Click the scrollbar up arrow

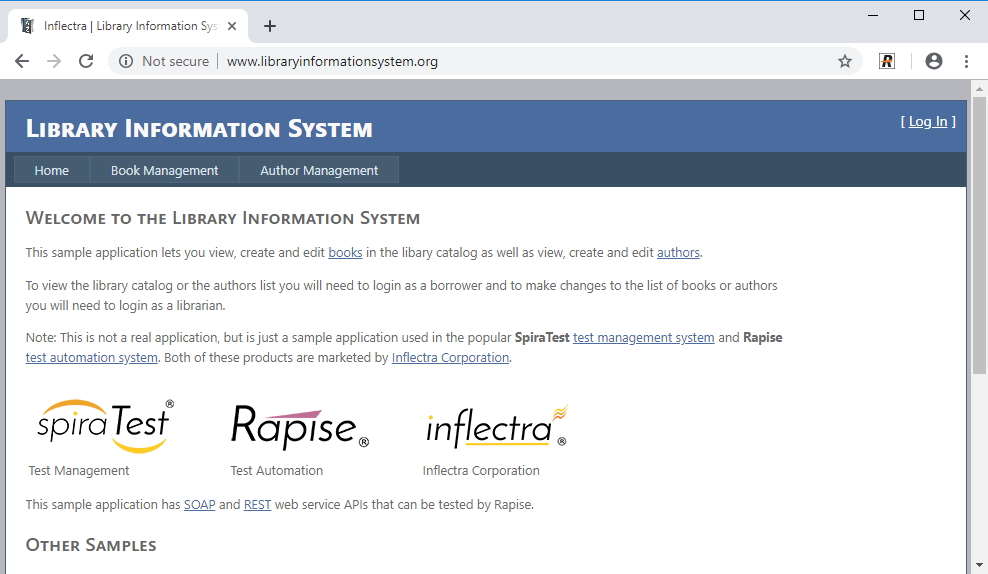point(979,88)
